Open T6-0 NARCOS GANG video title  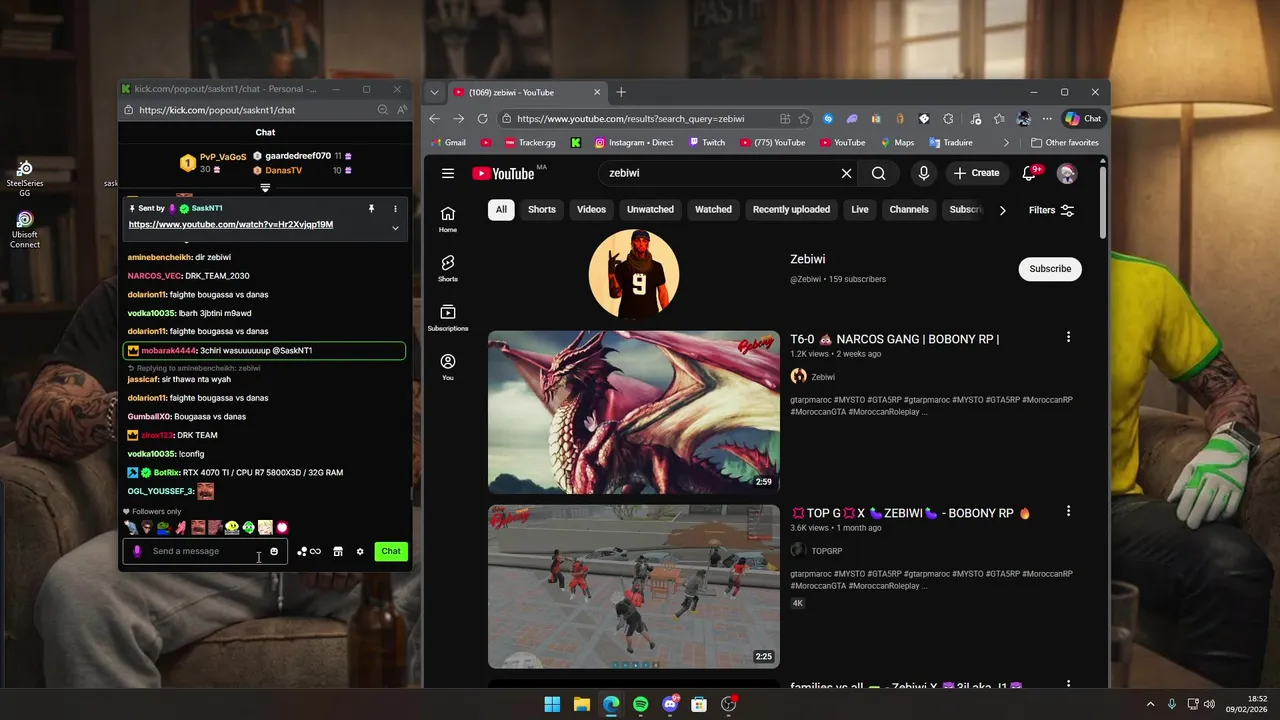click(x=895, y=339)
